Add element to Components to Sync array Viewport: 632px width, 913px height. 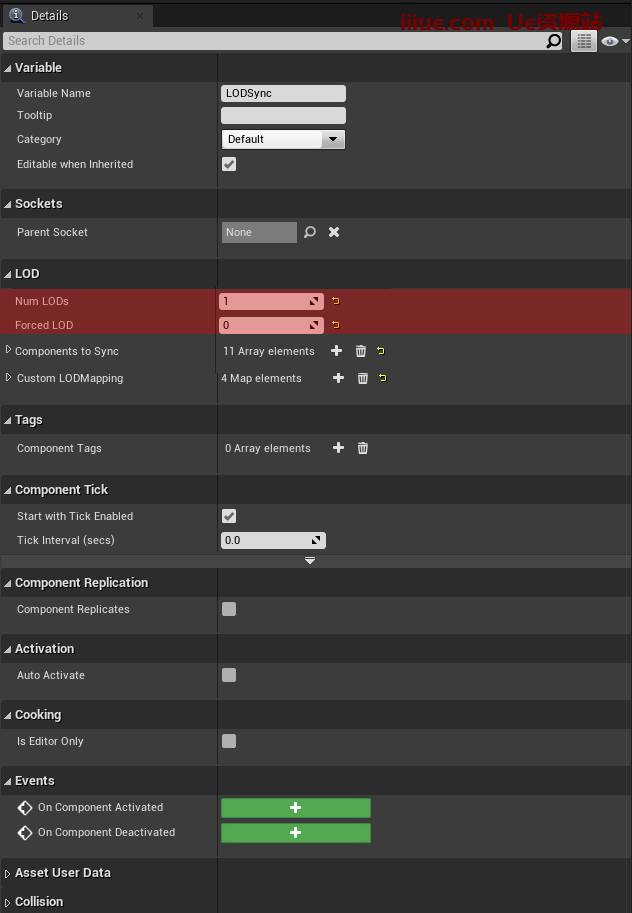pos(336,351)
